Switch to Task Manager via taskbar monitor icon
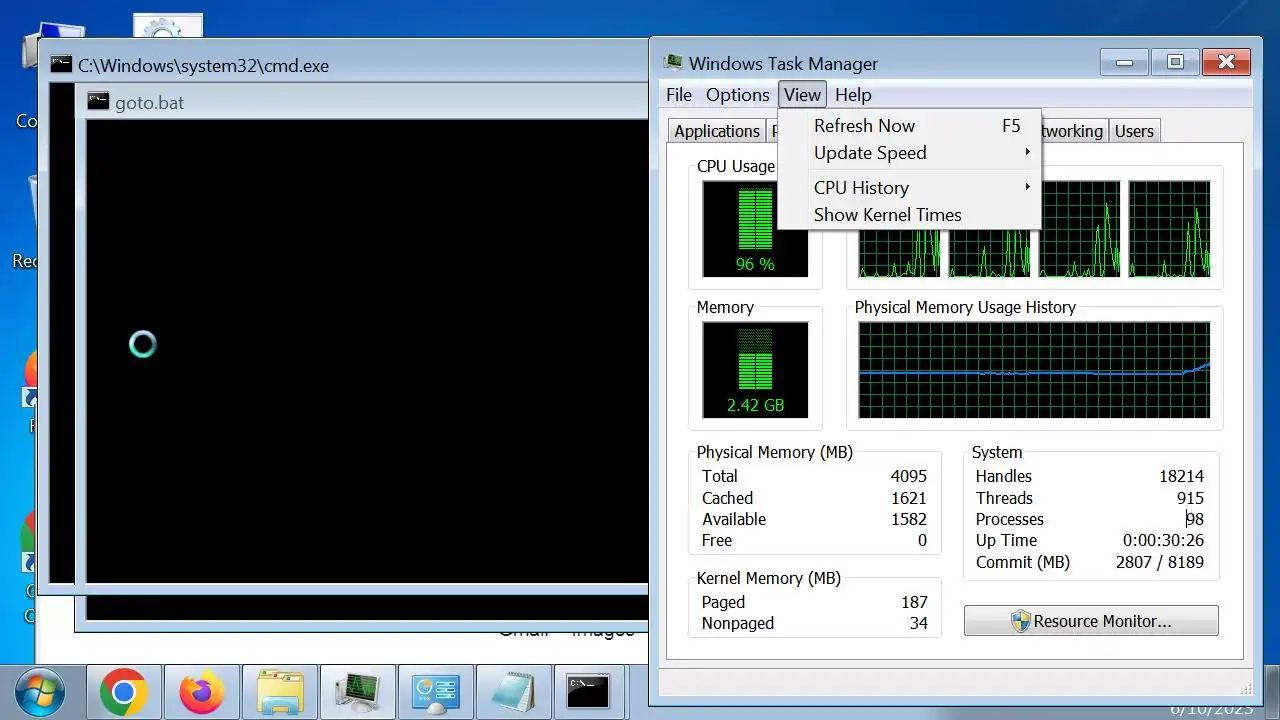Viewport: 1280px width, 720px height. (358, 692)
